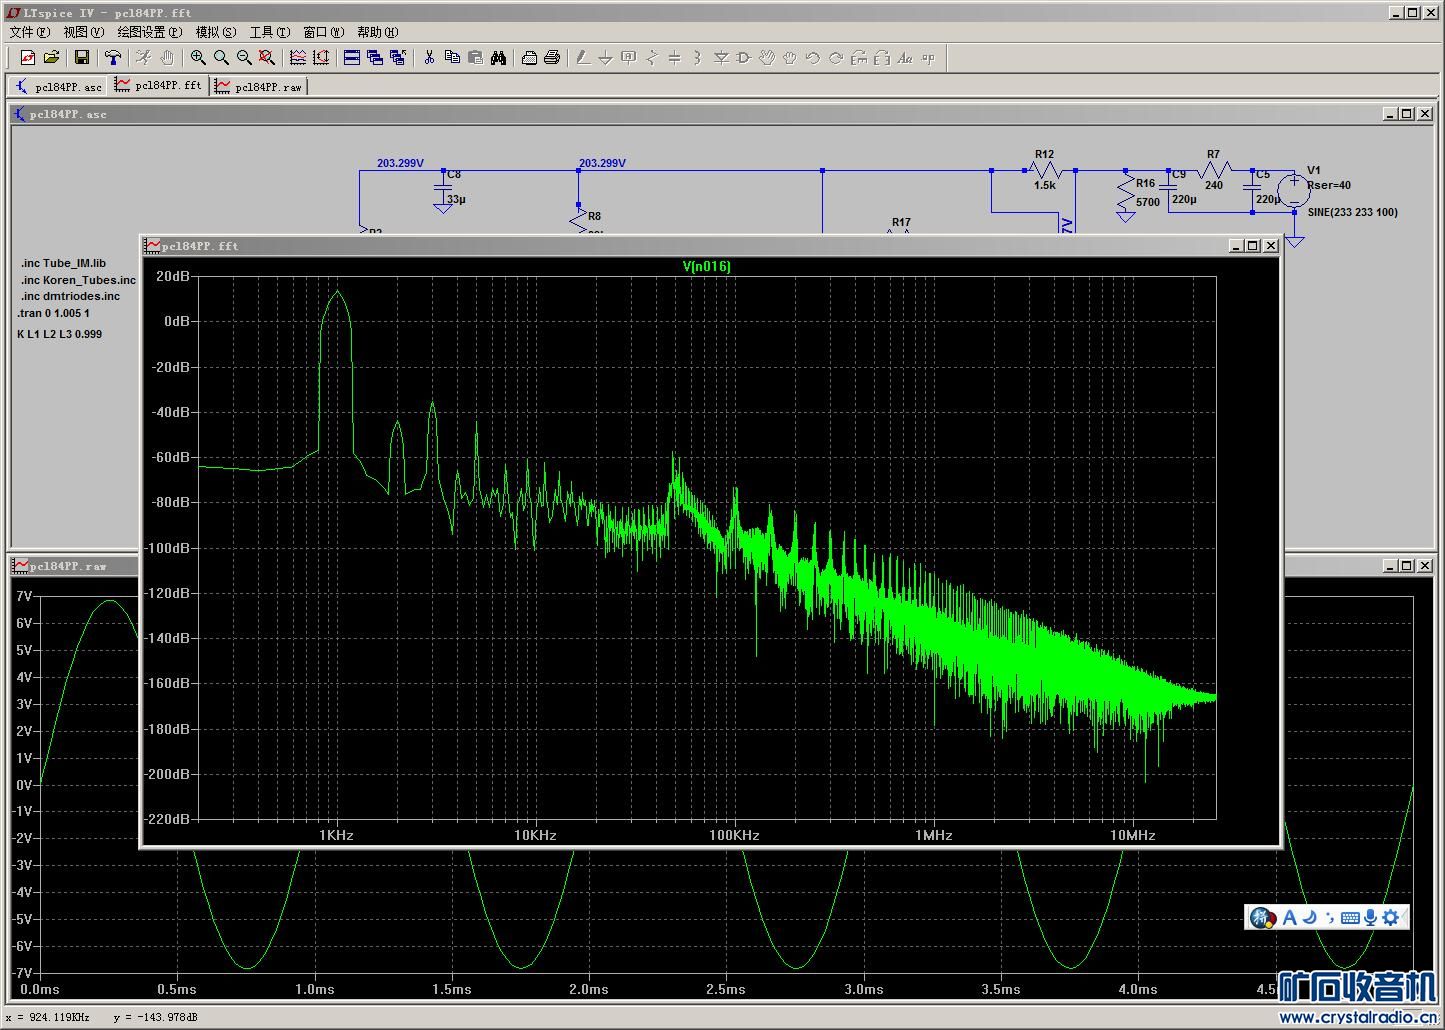1445x1030 pixels.
Task: Open the 文件(F) menu
Action: [29, 32]
